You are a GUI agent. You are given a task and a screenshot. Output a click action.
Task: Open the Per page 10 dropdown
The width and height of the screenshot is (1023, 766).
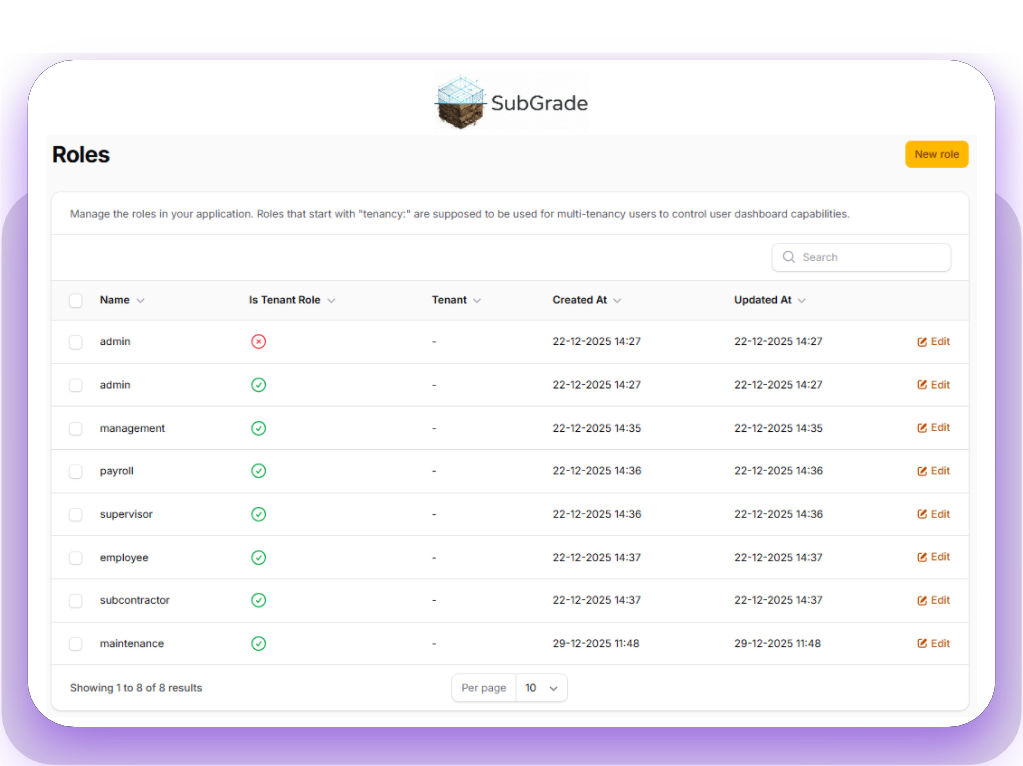(x=541, y=688)
